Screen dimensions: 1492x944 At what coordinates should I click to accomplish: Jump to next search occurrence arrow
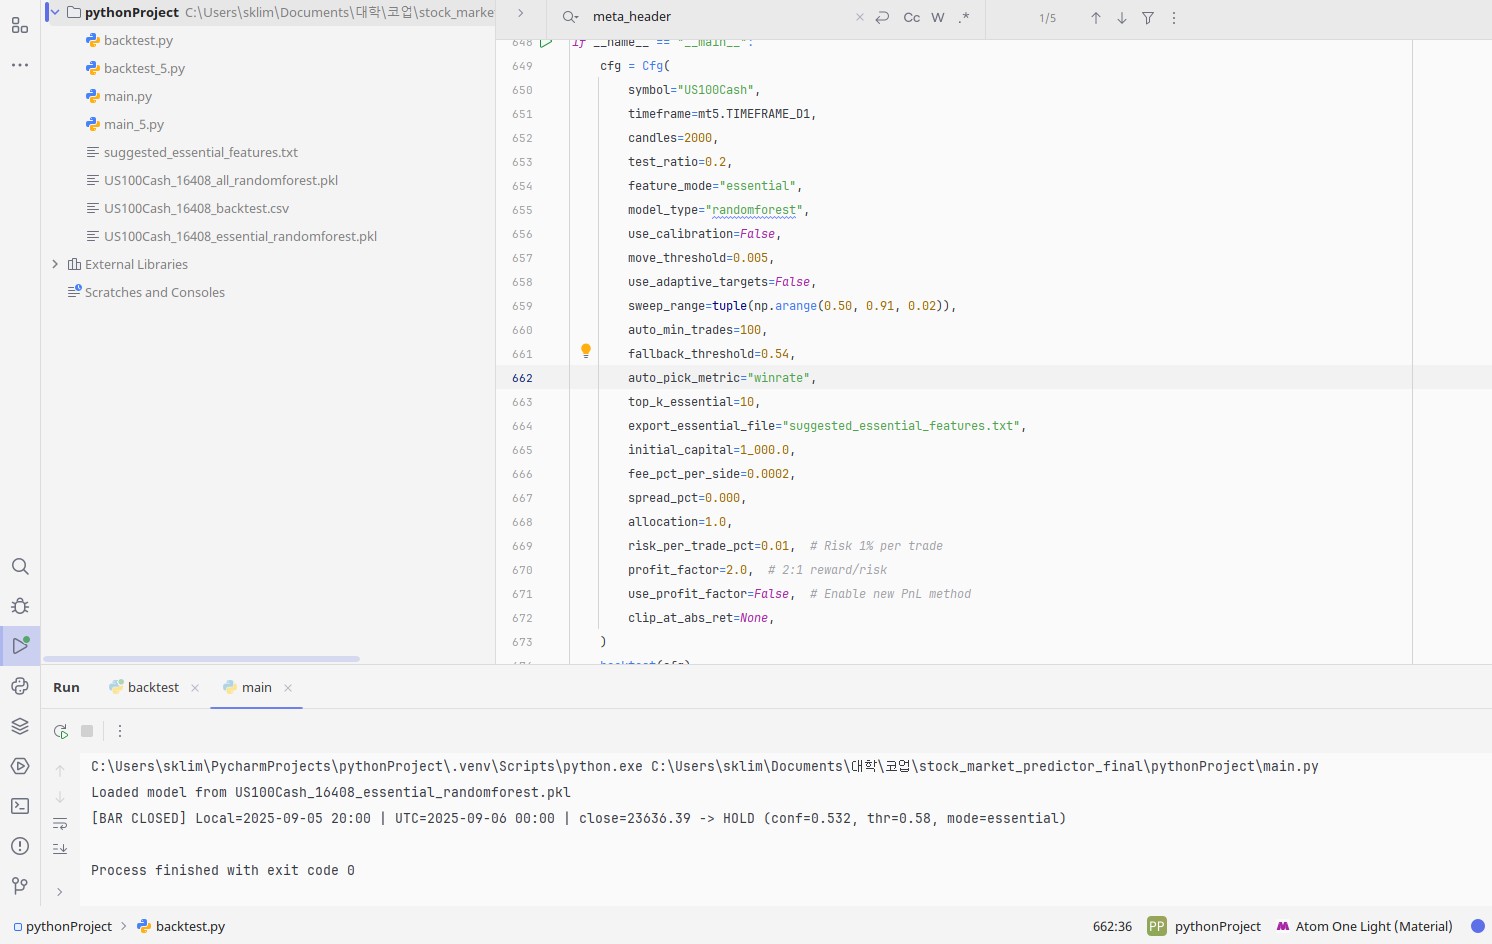[1122, 18]
